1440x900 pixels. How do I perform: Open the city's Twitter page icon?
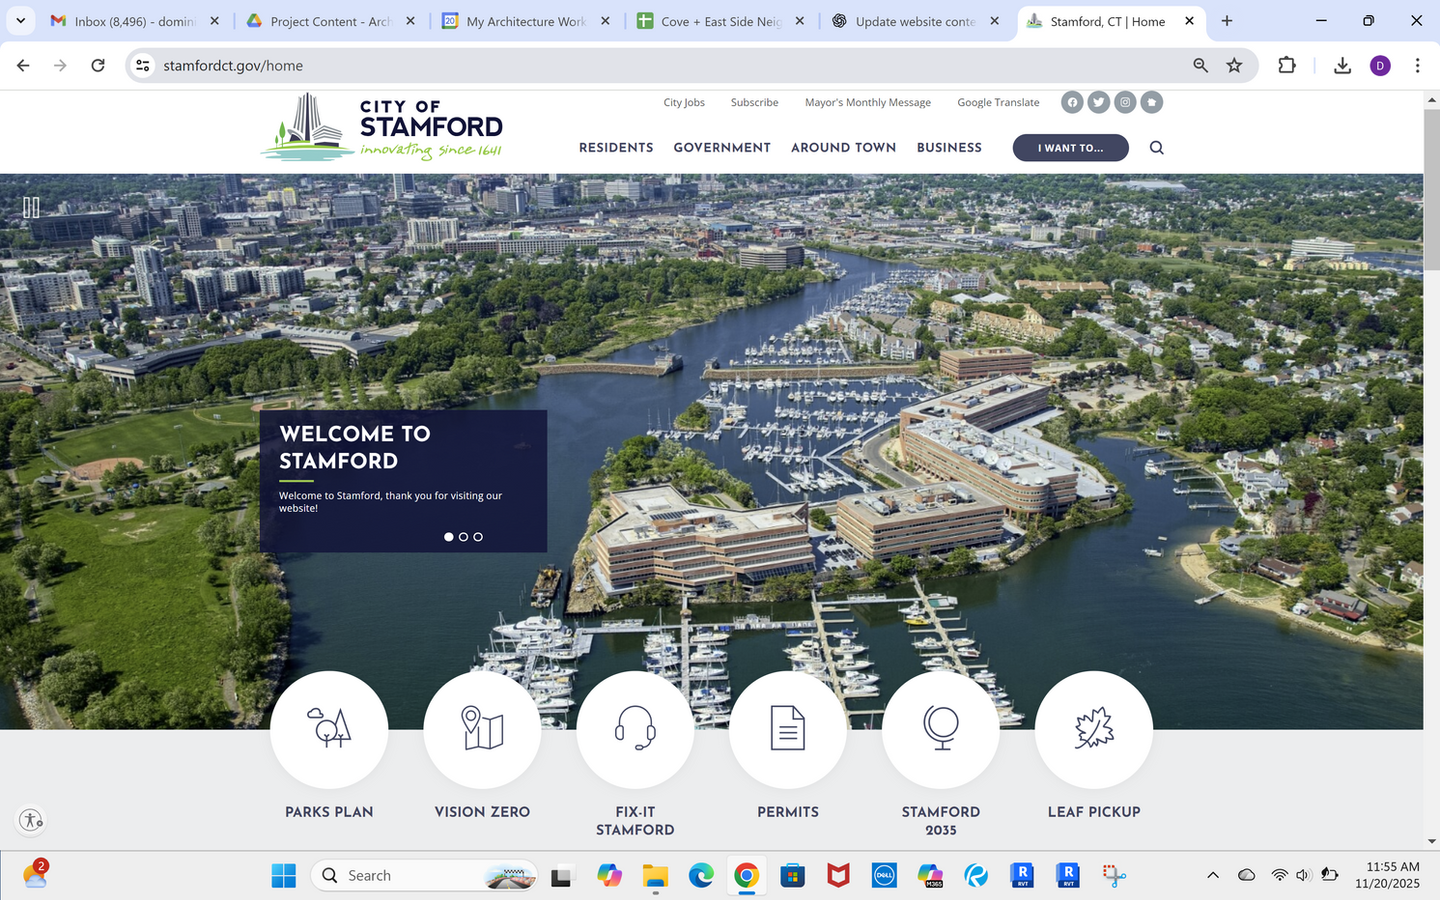point(1099,102)
